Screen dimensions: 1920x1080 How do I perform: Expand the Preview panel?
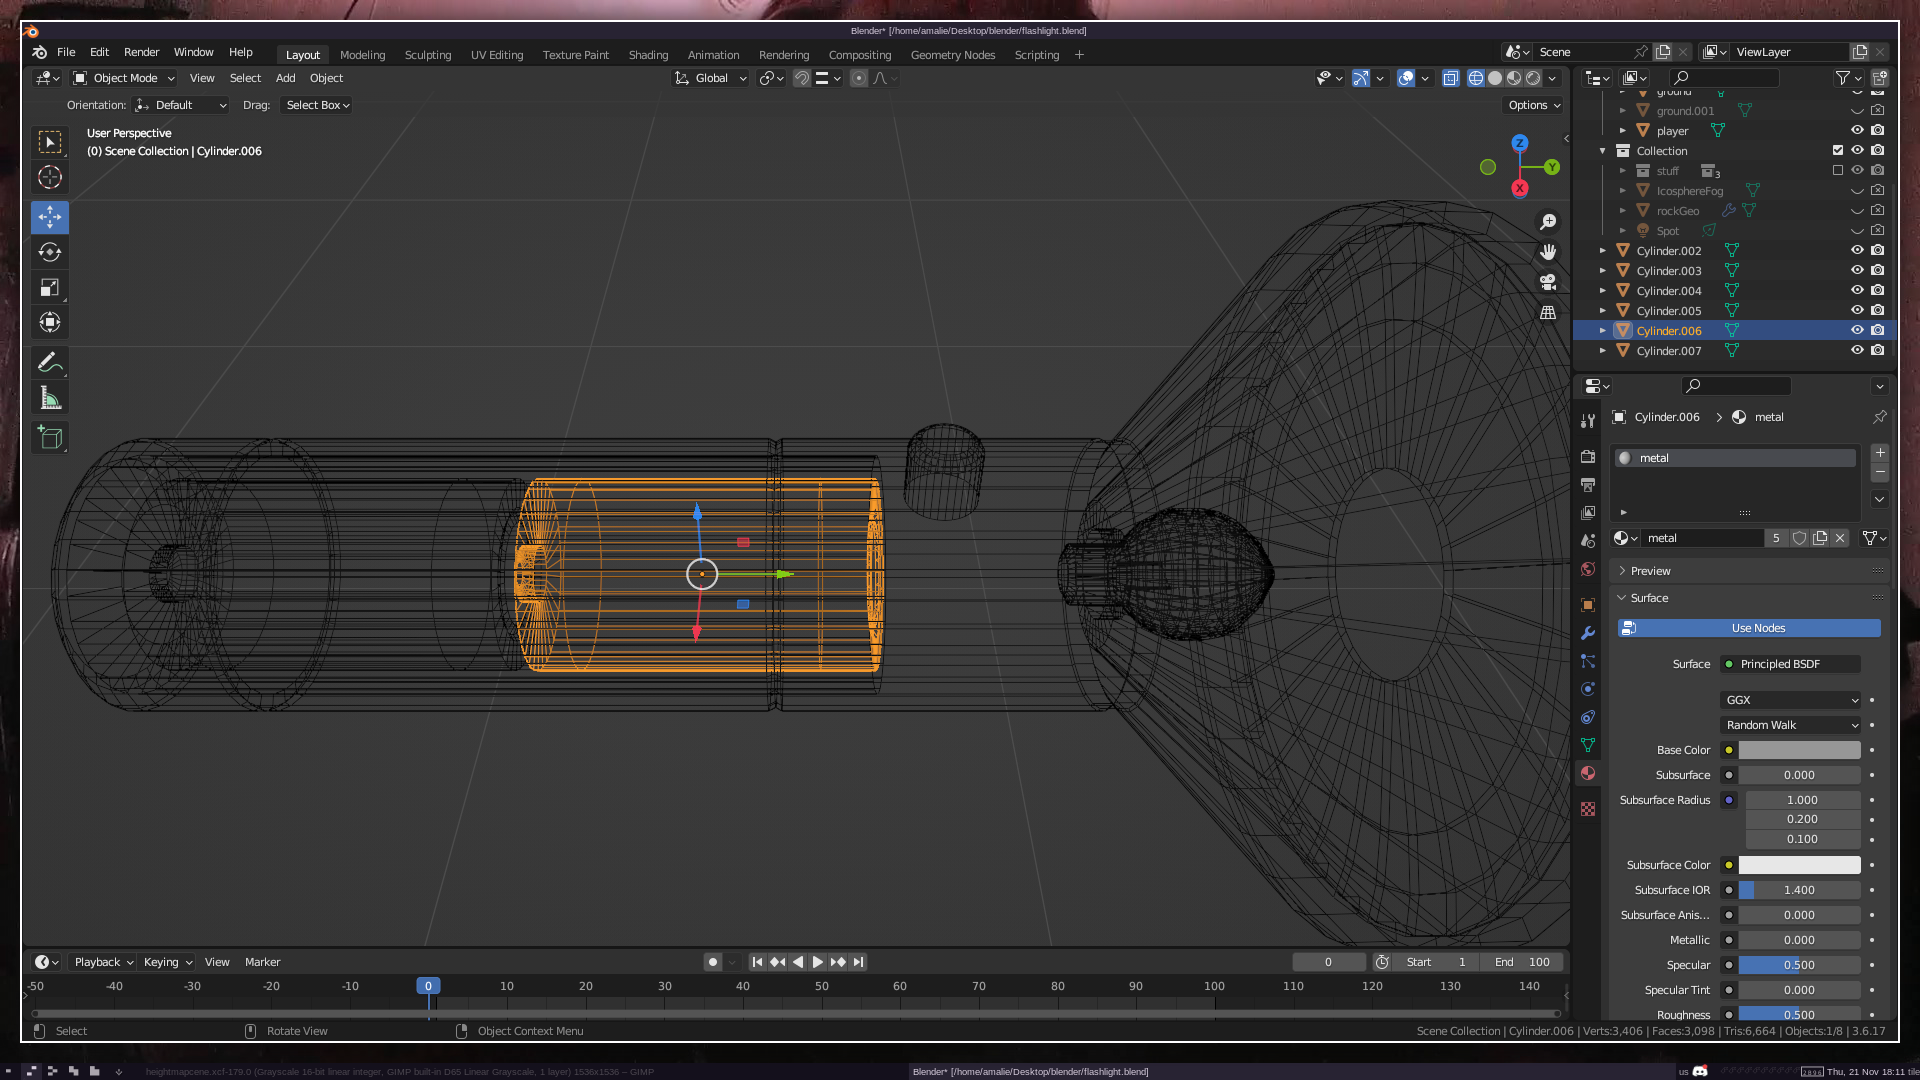pos(1650,571)
